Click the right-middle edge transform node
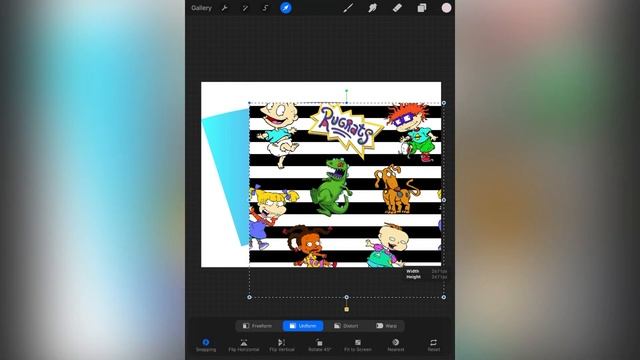This screenshot has height=360, width=640. coord(444,200)
